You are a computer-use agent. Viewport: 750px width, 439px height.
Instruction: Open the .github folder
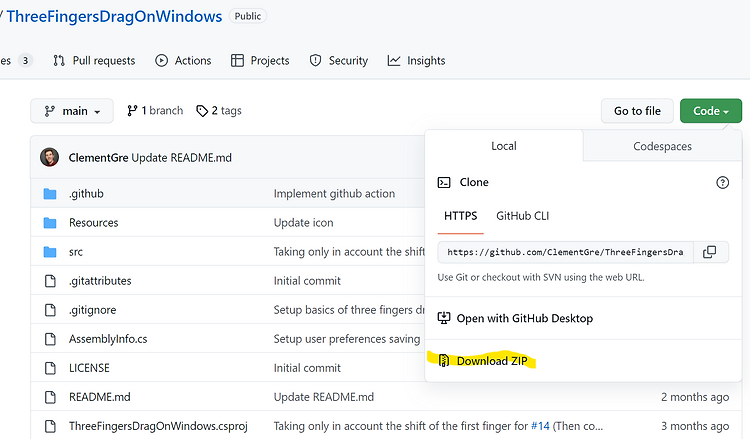(x=86, y=194)
